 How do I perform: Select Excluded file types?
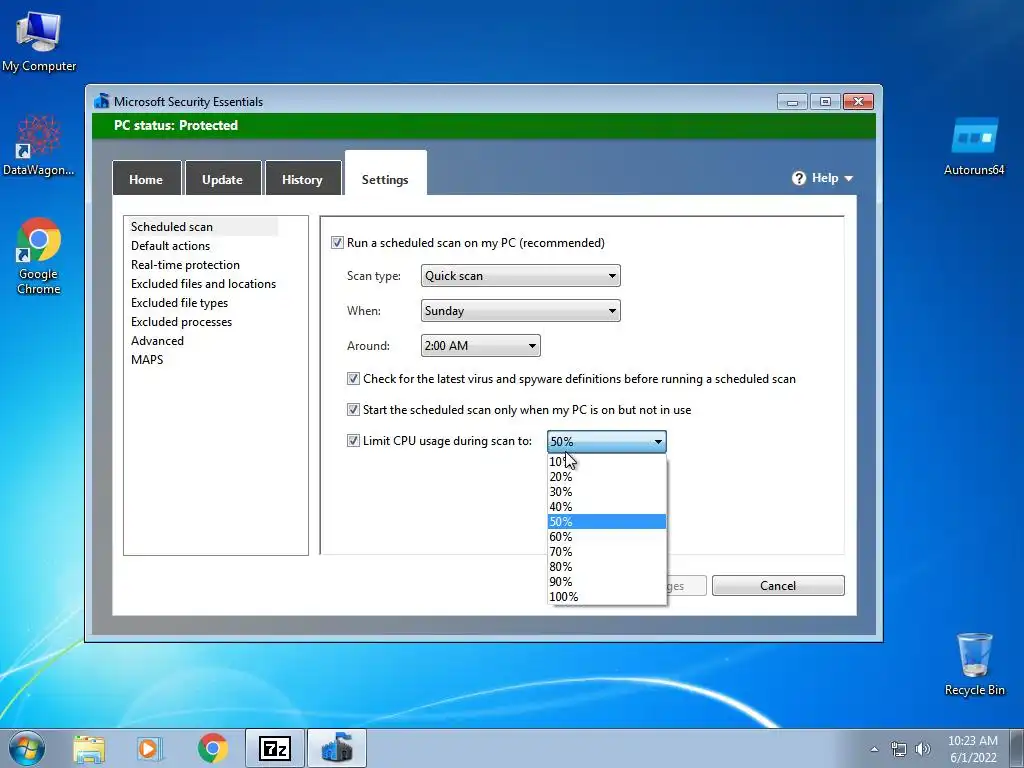(x=180, y=302)
